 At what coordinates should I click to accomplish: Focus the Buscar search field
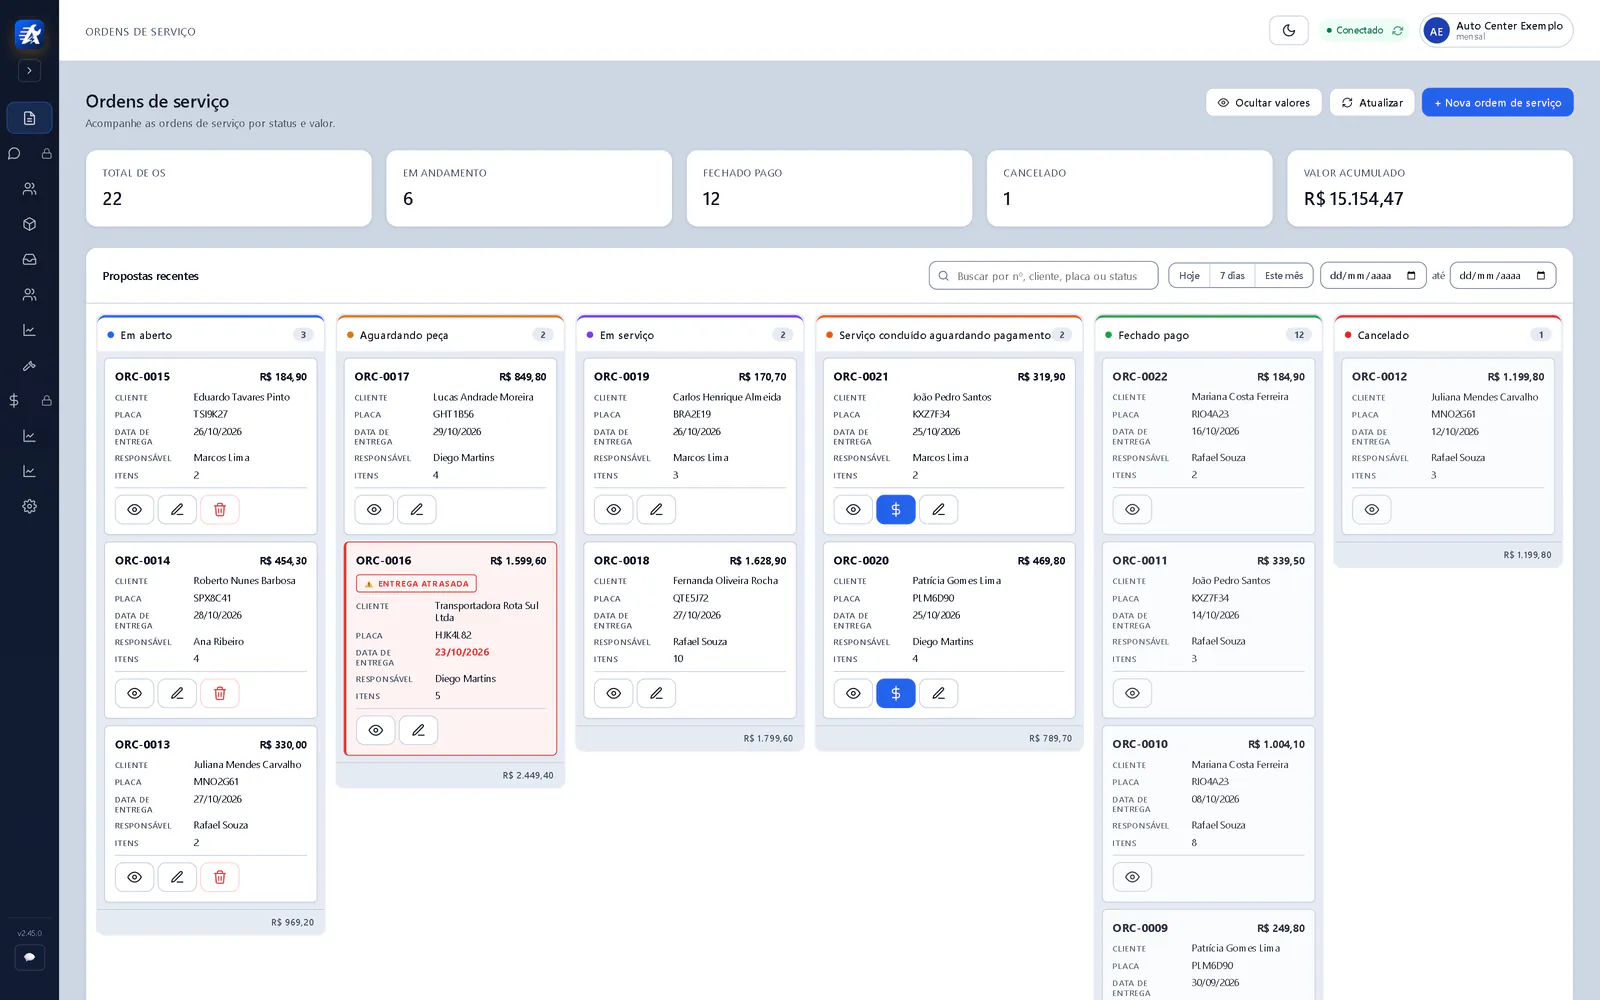1043,276
